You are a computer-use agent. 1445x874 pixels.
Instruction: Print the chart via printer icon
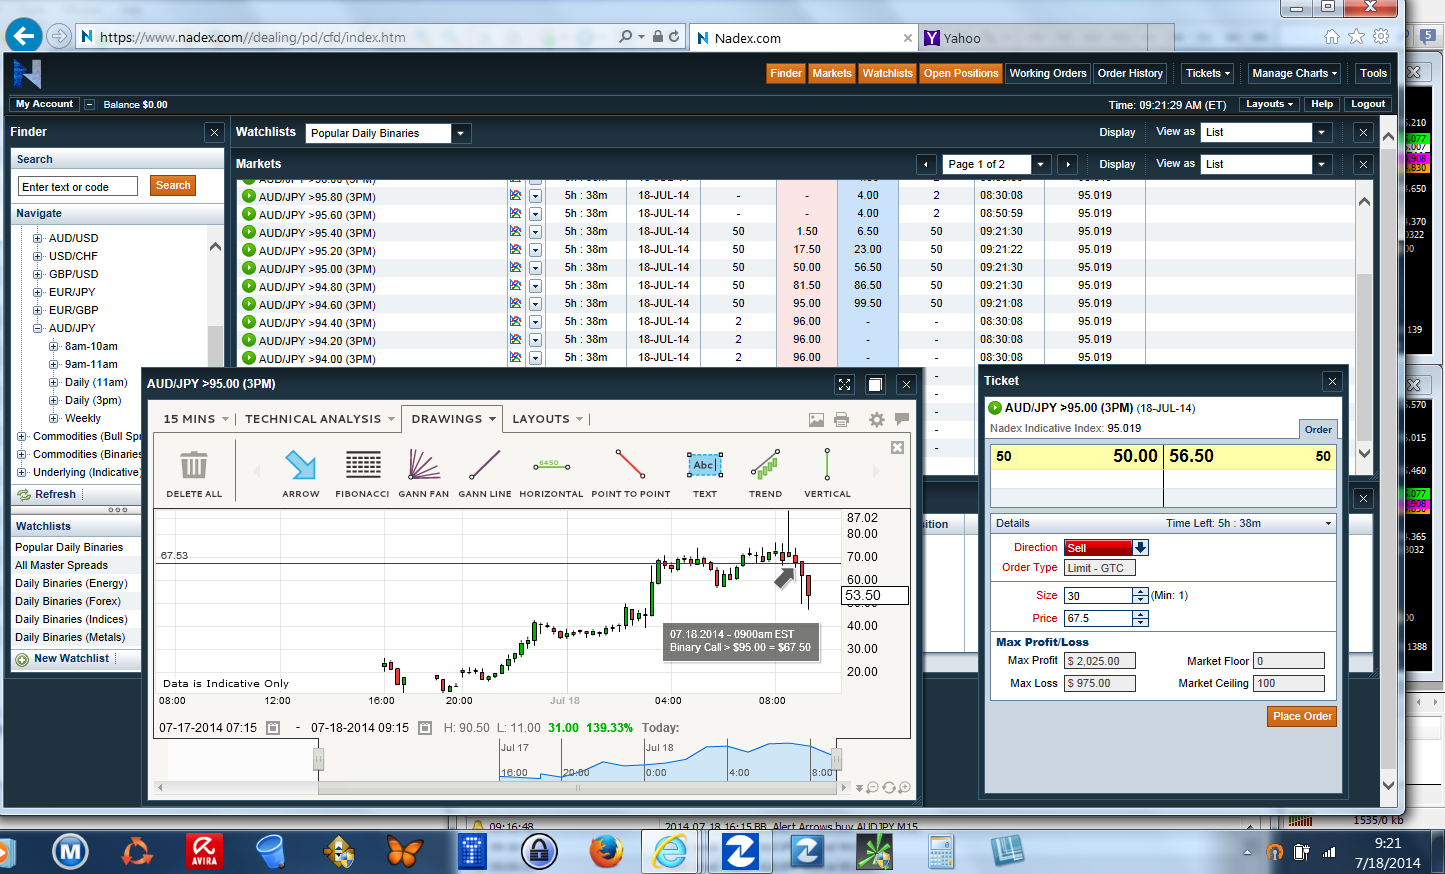841,420
